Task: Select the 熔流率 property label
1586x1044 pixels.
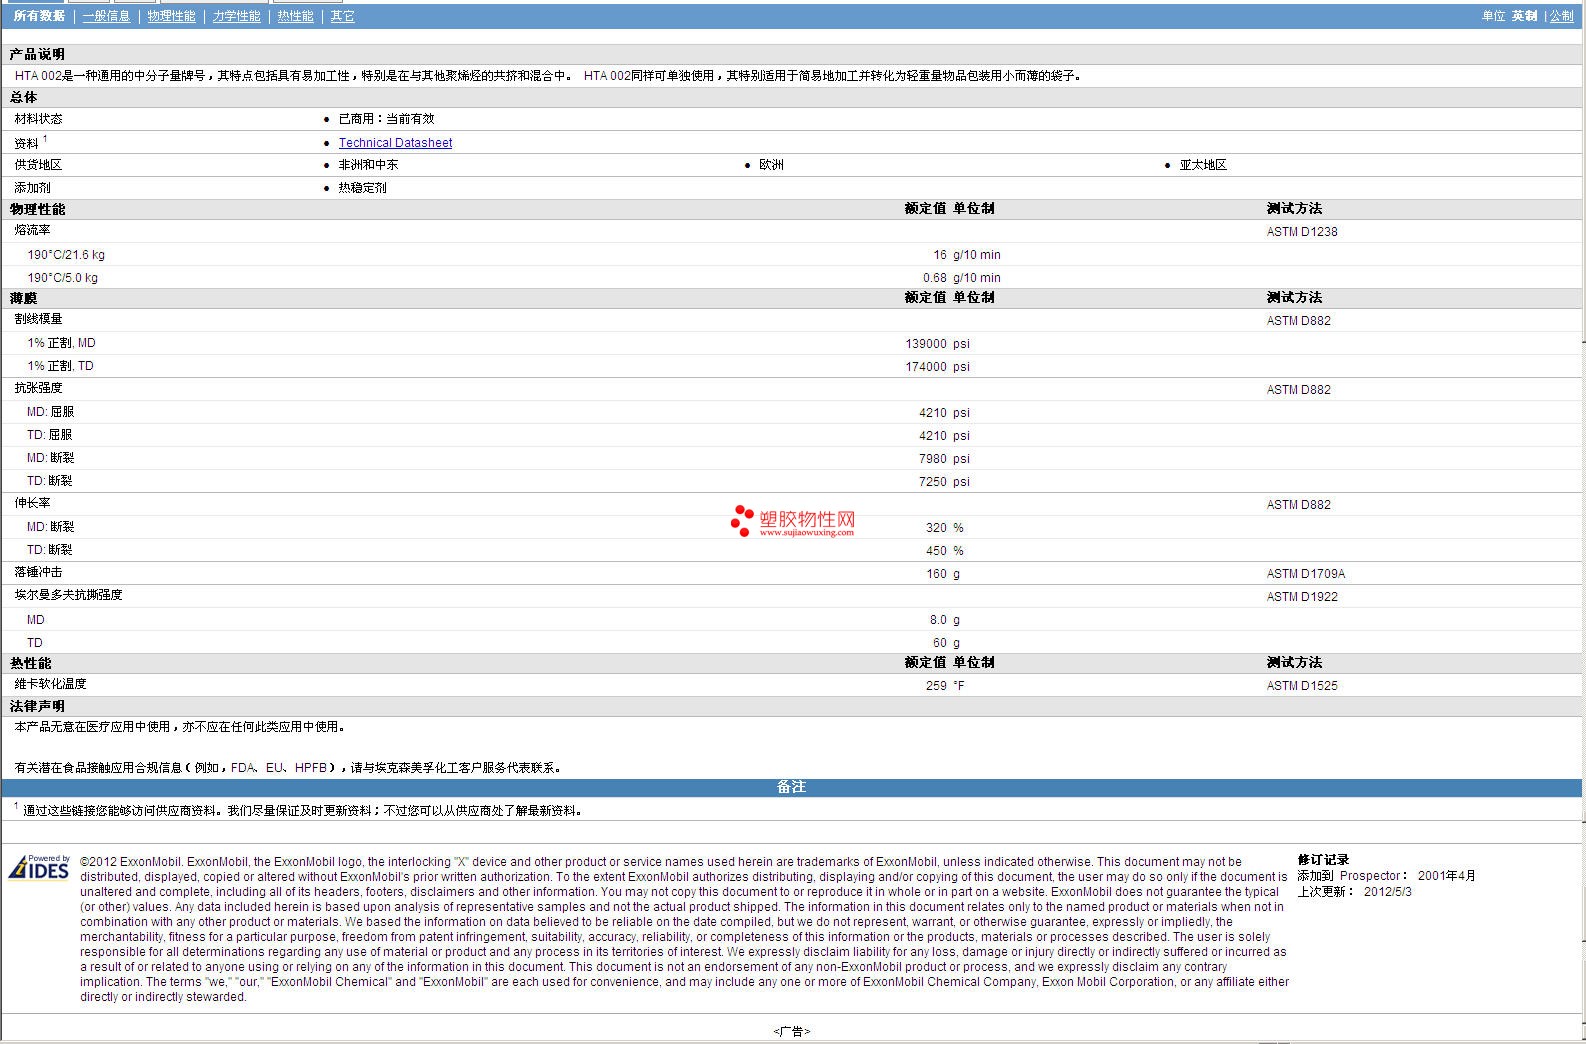Action: [x=32, y=230]
